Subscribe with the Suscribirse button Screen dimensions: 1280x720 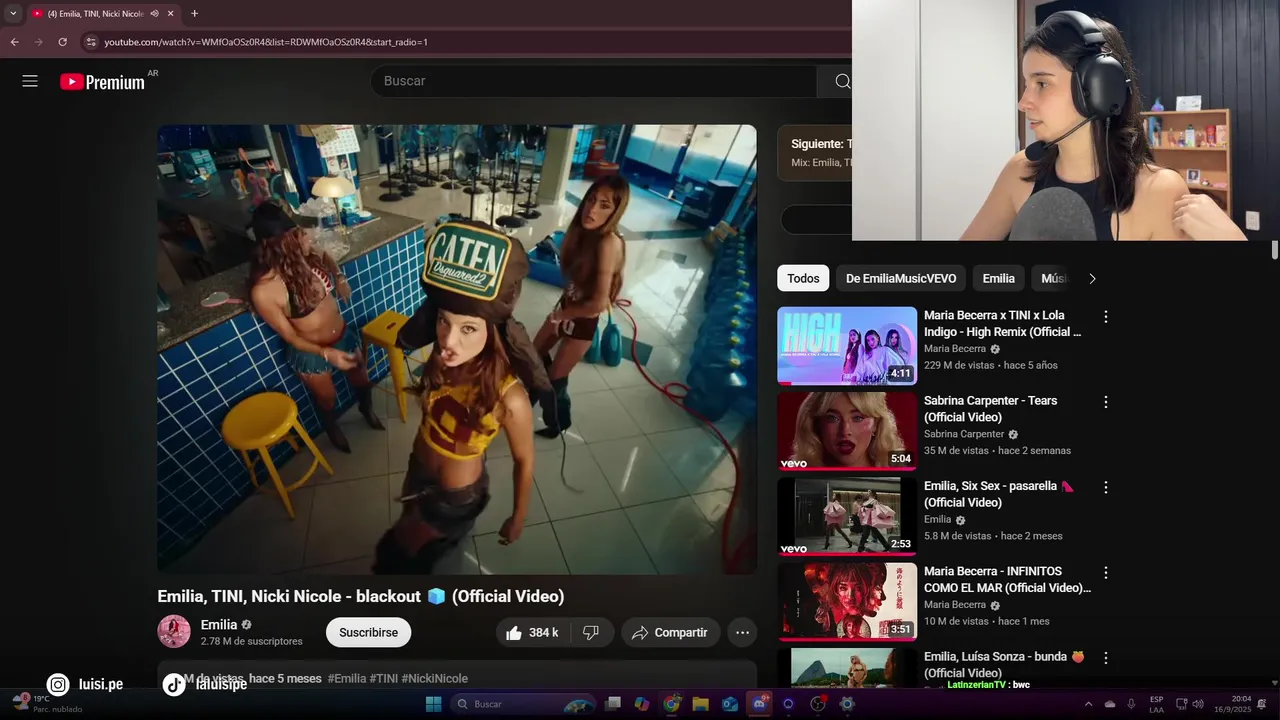point(368,632)
